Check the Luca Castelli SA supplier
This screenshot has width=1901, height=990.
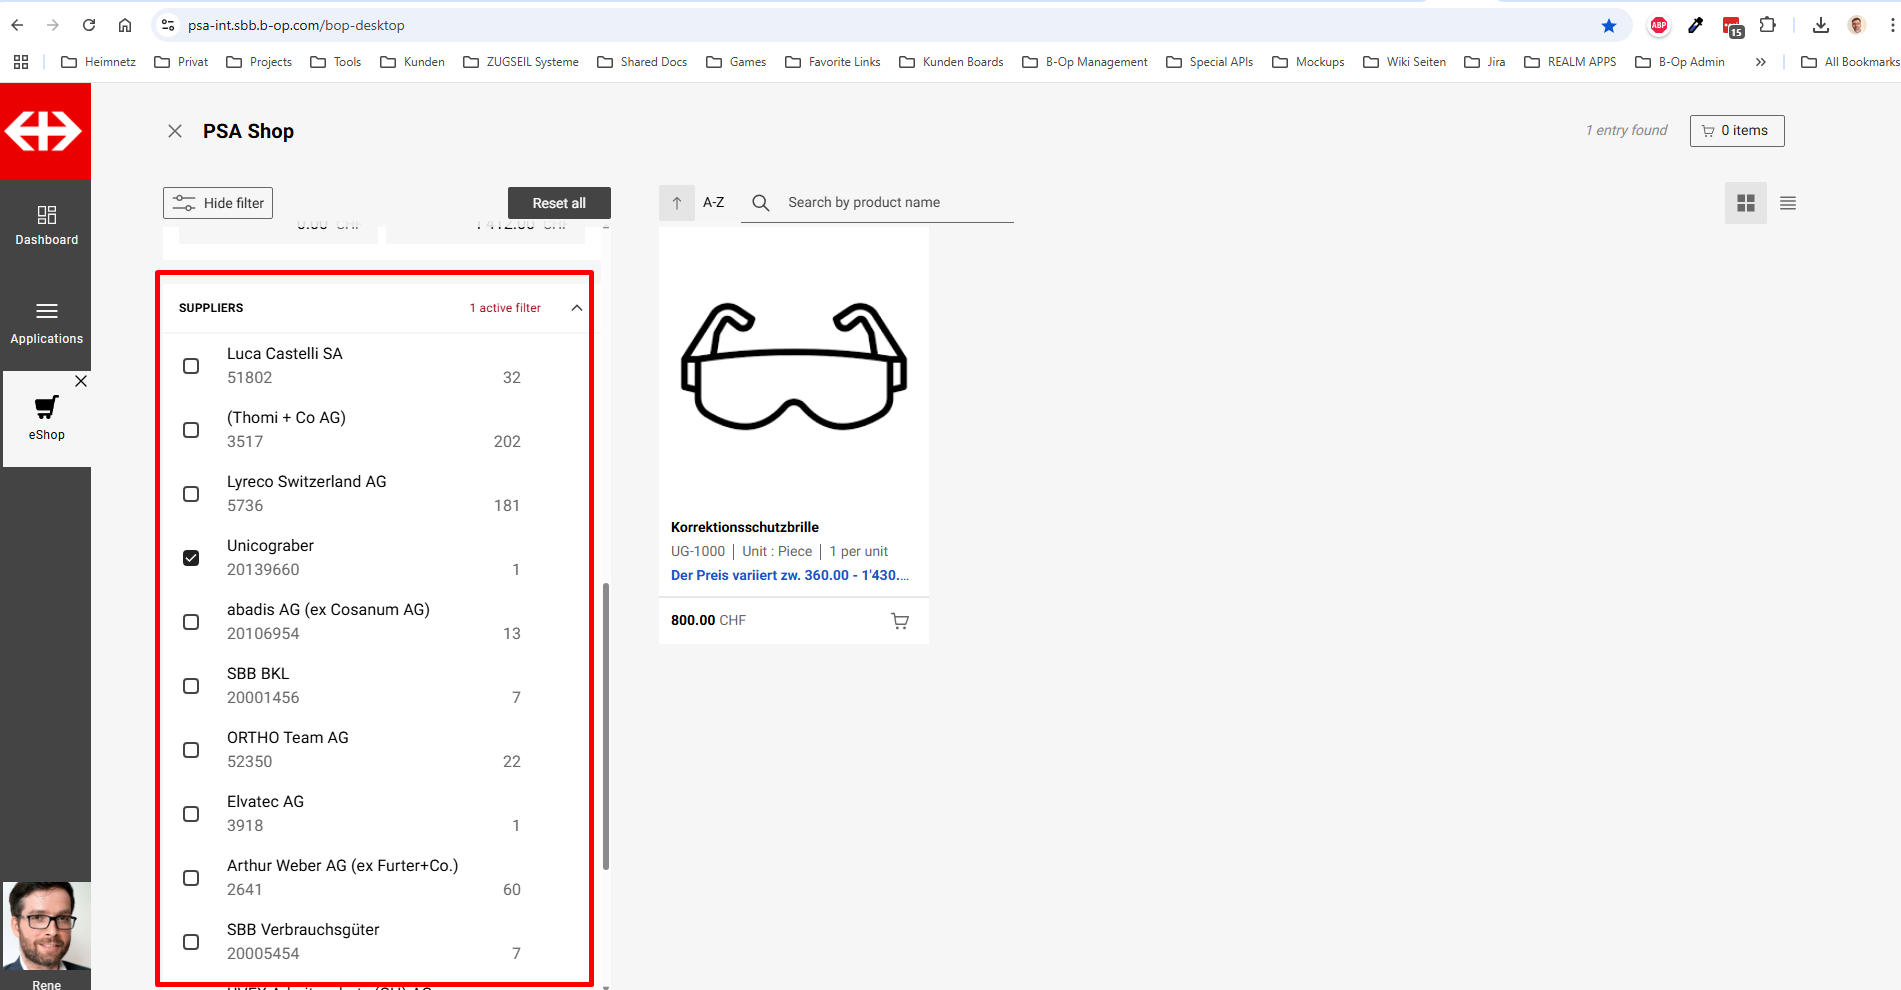[x=191, y=366]
